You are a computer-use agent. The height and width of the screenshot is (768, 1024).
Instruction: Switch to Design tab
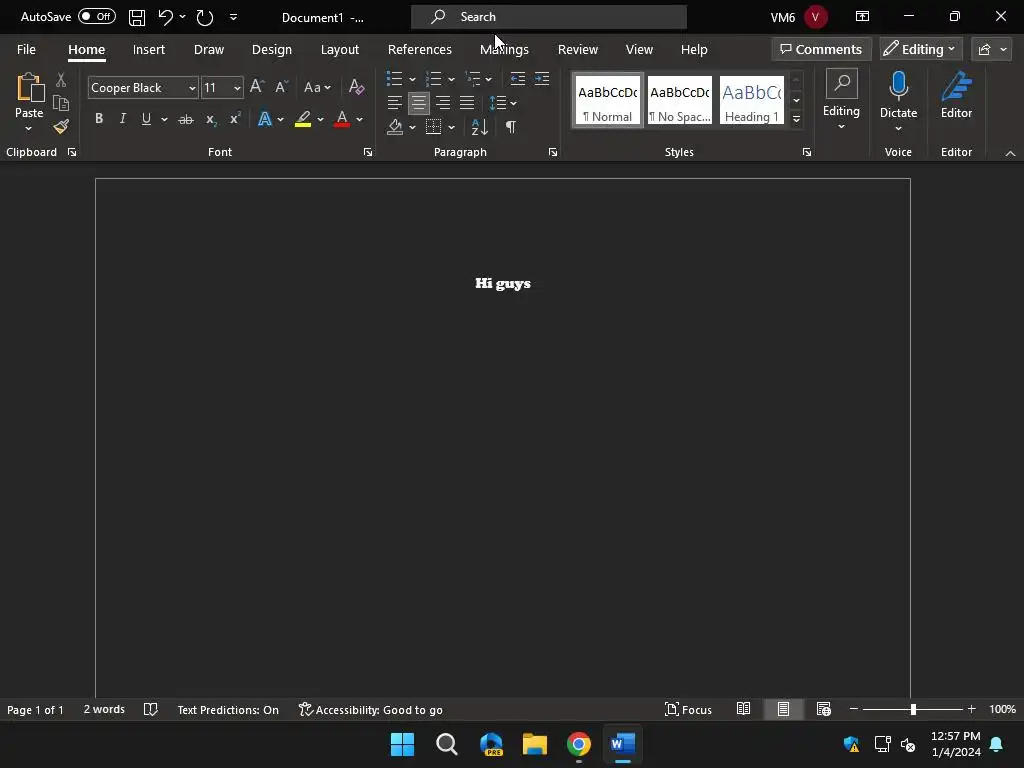tap(272, 50)
